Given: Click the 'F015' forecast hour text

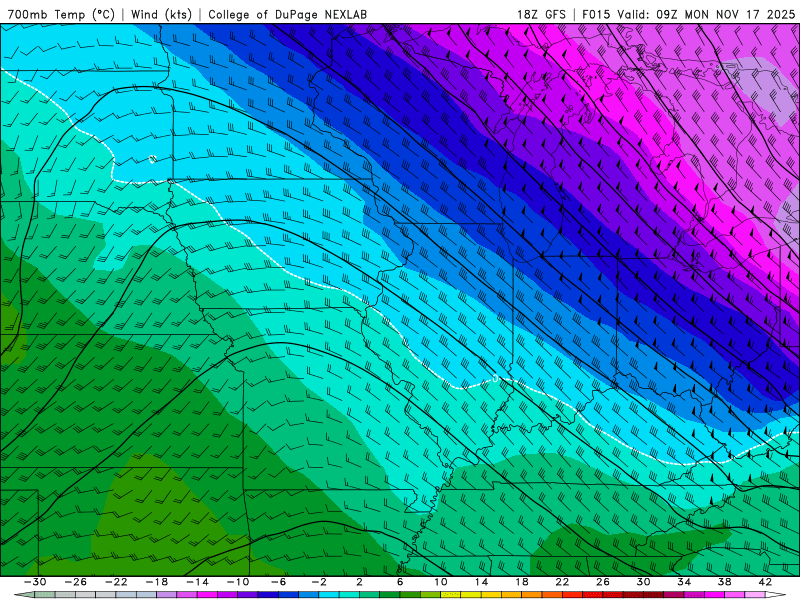Looking at the screenshot, I should [x=596, y=14].
